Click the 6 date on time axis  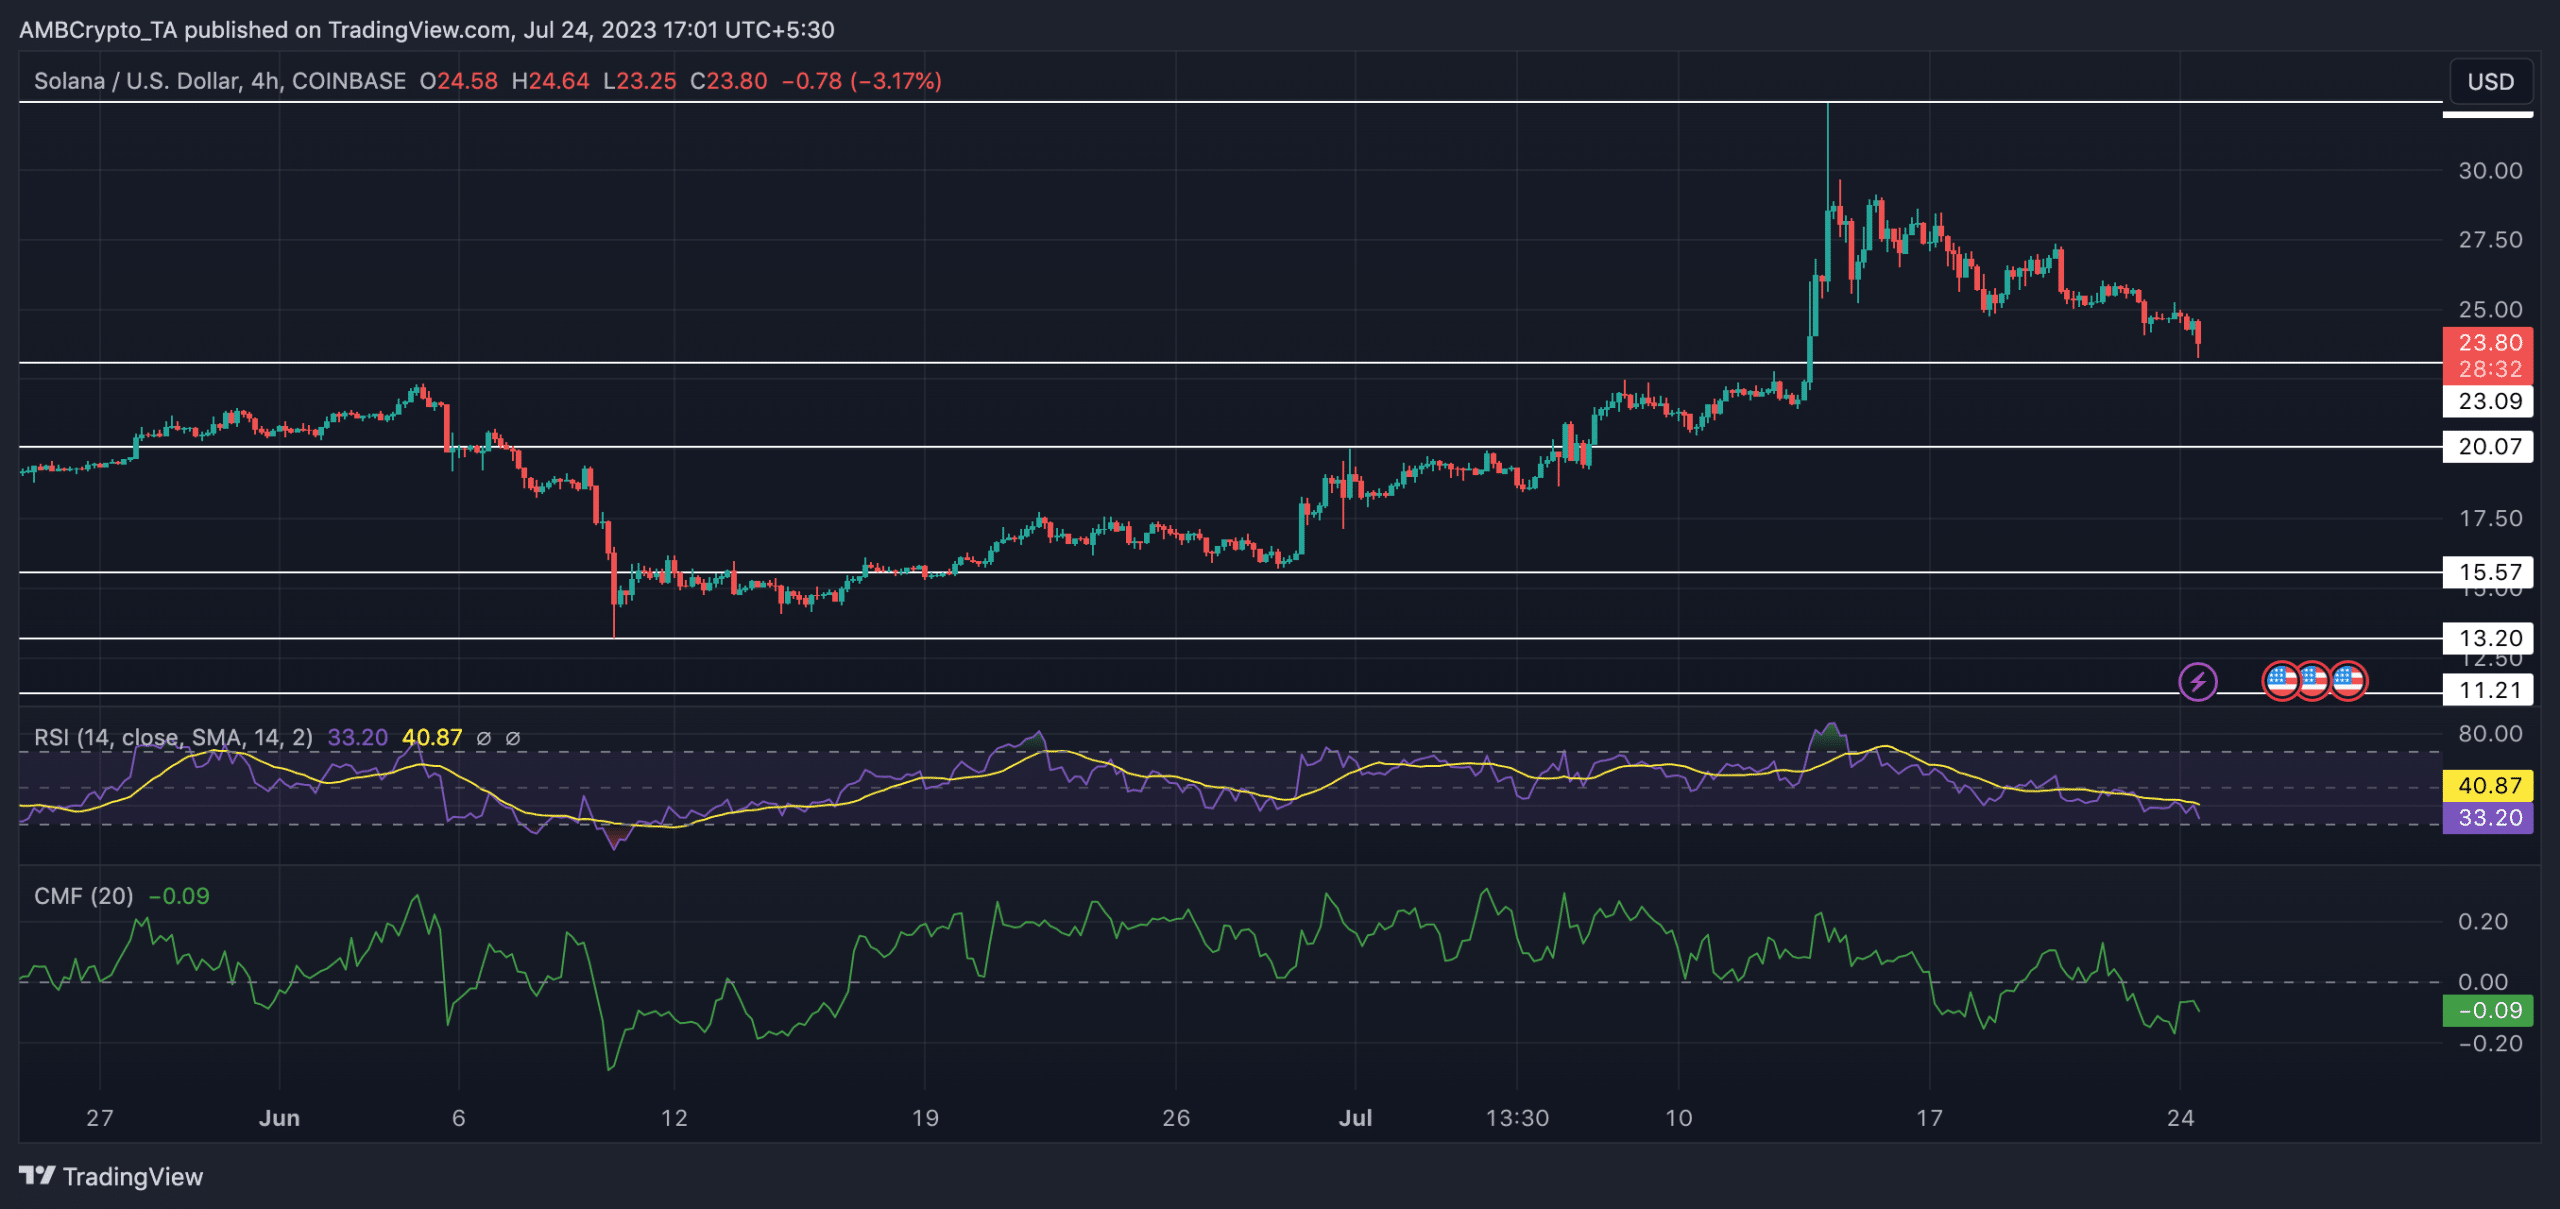(x=459, y=1118)
